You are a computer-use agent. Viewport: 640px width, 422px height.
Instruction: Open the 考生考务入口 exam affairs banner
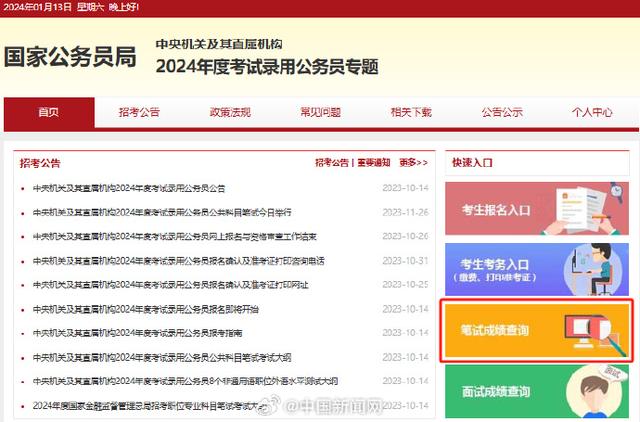(536, 269)
